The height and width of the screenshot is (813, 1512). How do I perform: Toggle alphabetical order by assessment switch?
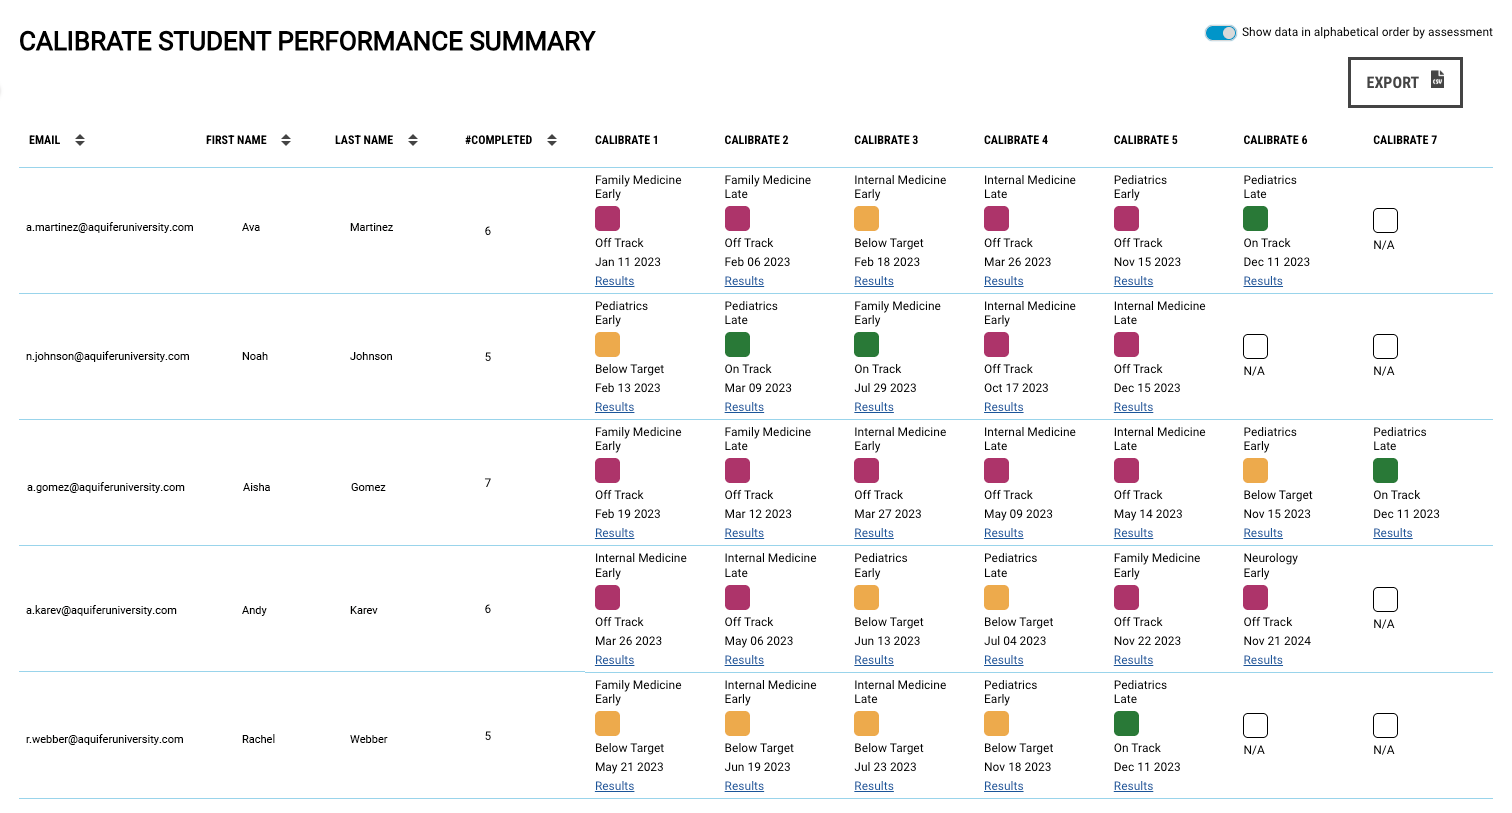[x=1221, y=33]
